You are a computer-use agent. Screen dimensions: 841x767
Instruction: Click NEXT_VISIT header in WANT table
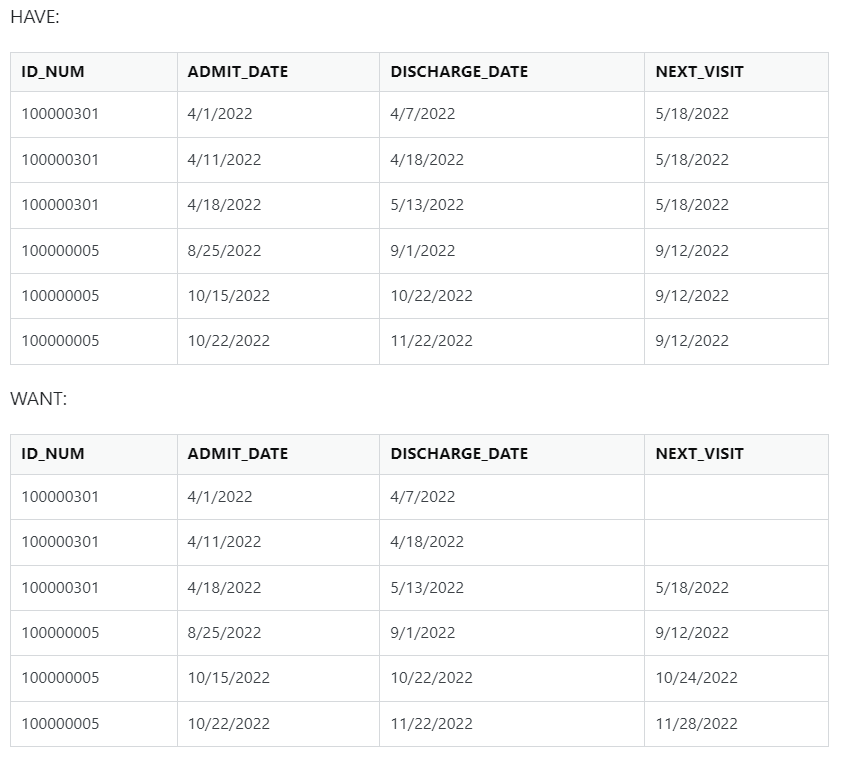[699, 454]
